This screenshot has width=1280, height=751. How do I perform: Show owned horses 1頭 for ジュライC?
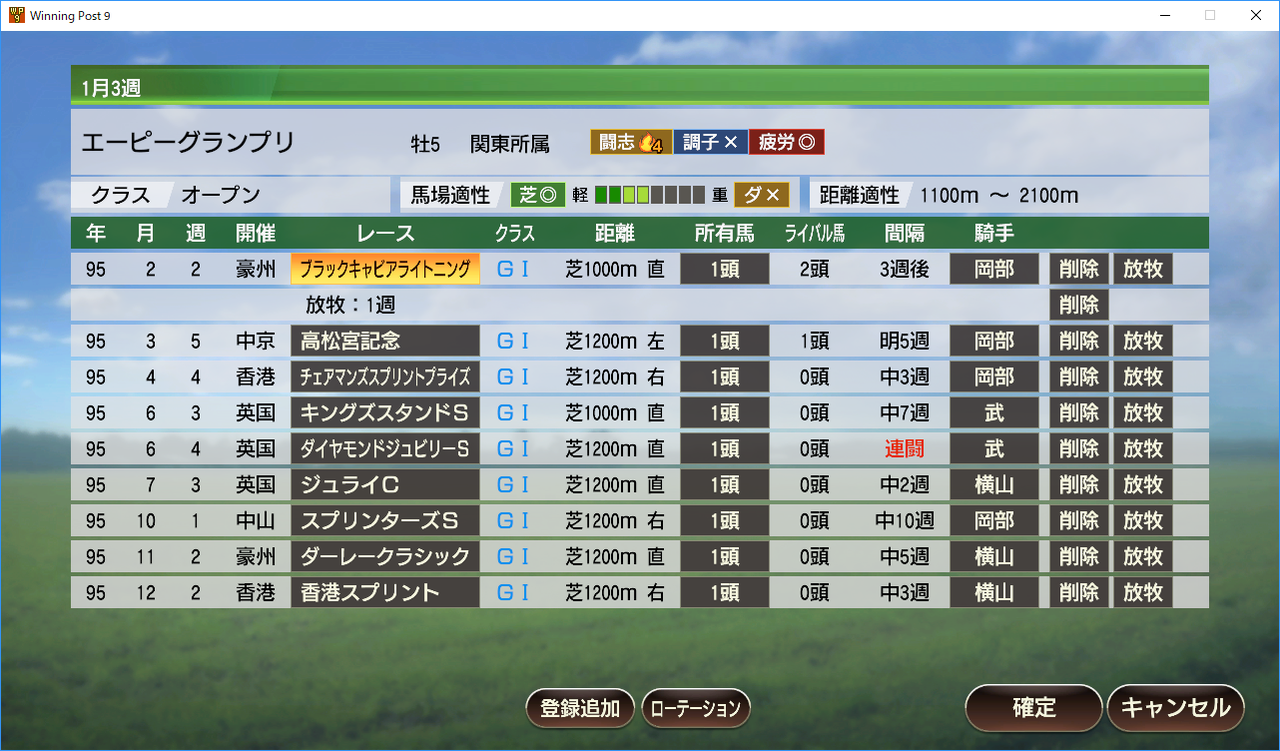[725, 485]
